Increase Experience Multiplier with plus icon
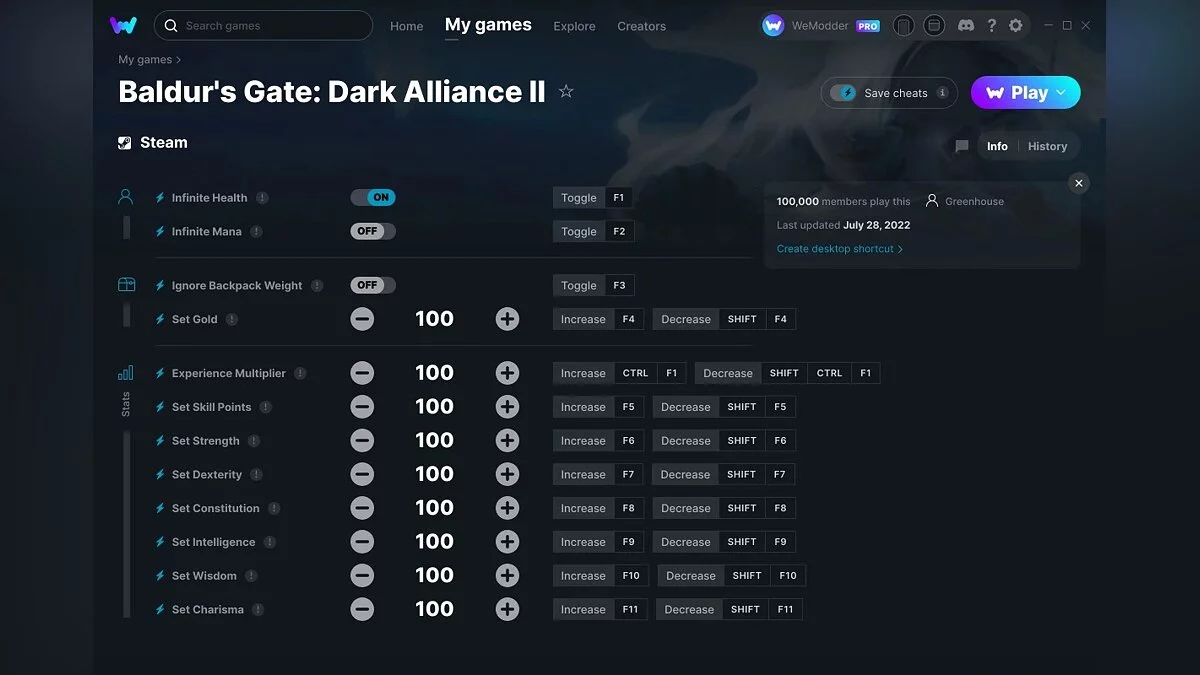The height and width of the screenshot is (675, 1200). pos(508,373)
